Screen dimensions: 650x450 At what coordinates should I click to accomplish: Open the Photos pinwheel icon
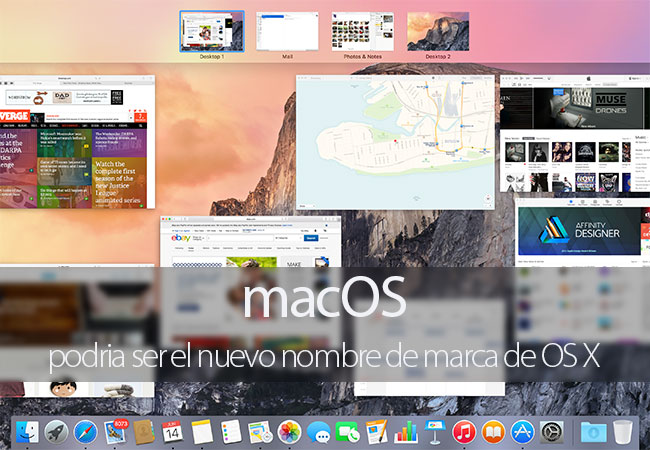tap(289, 432)
